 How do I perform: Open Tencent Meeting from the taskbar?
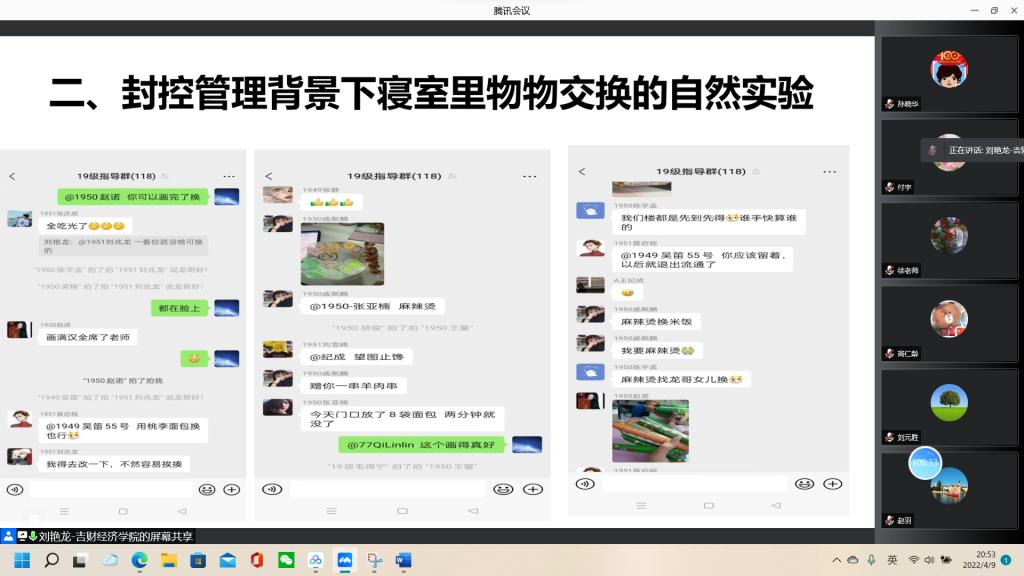click(x=345, y=560)
